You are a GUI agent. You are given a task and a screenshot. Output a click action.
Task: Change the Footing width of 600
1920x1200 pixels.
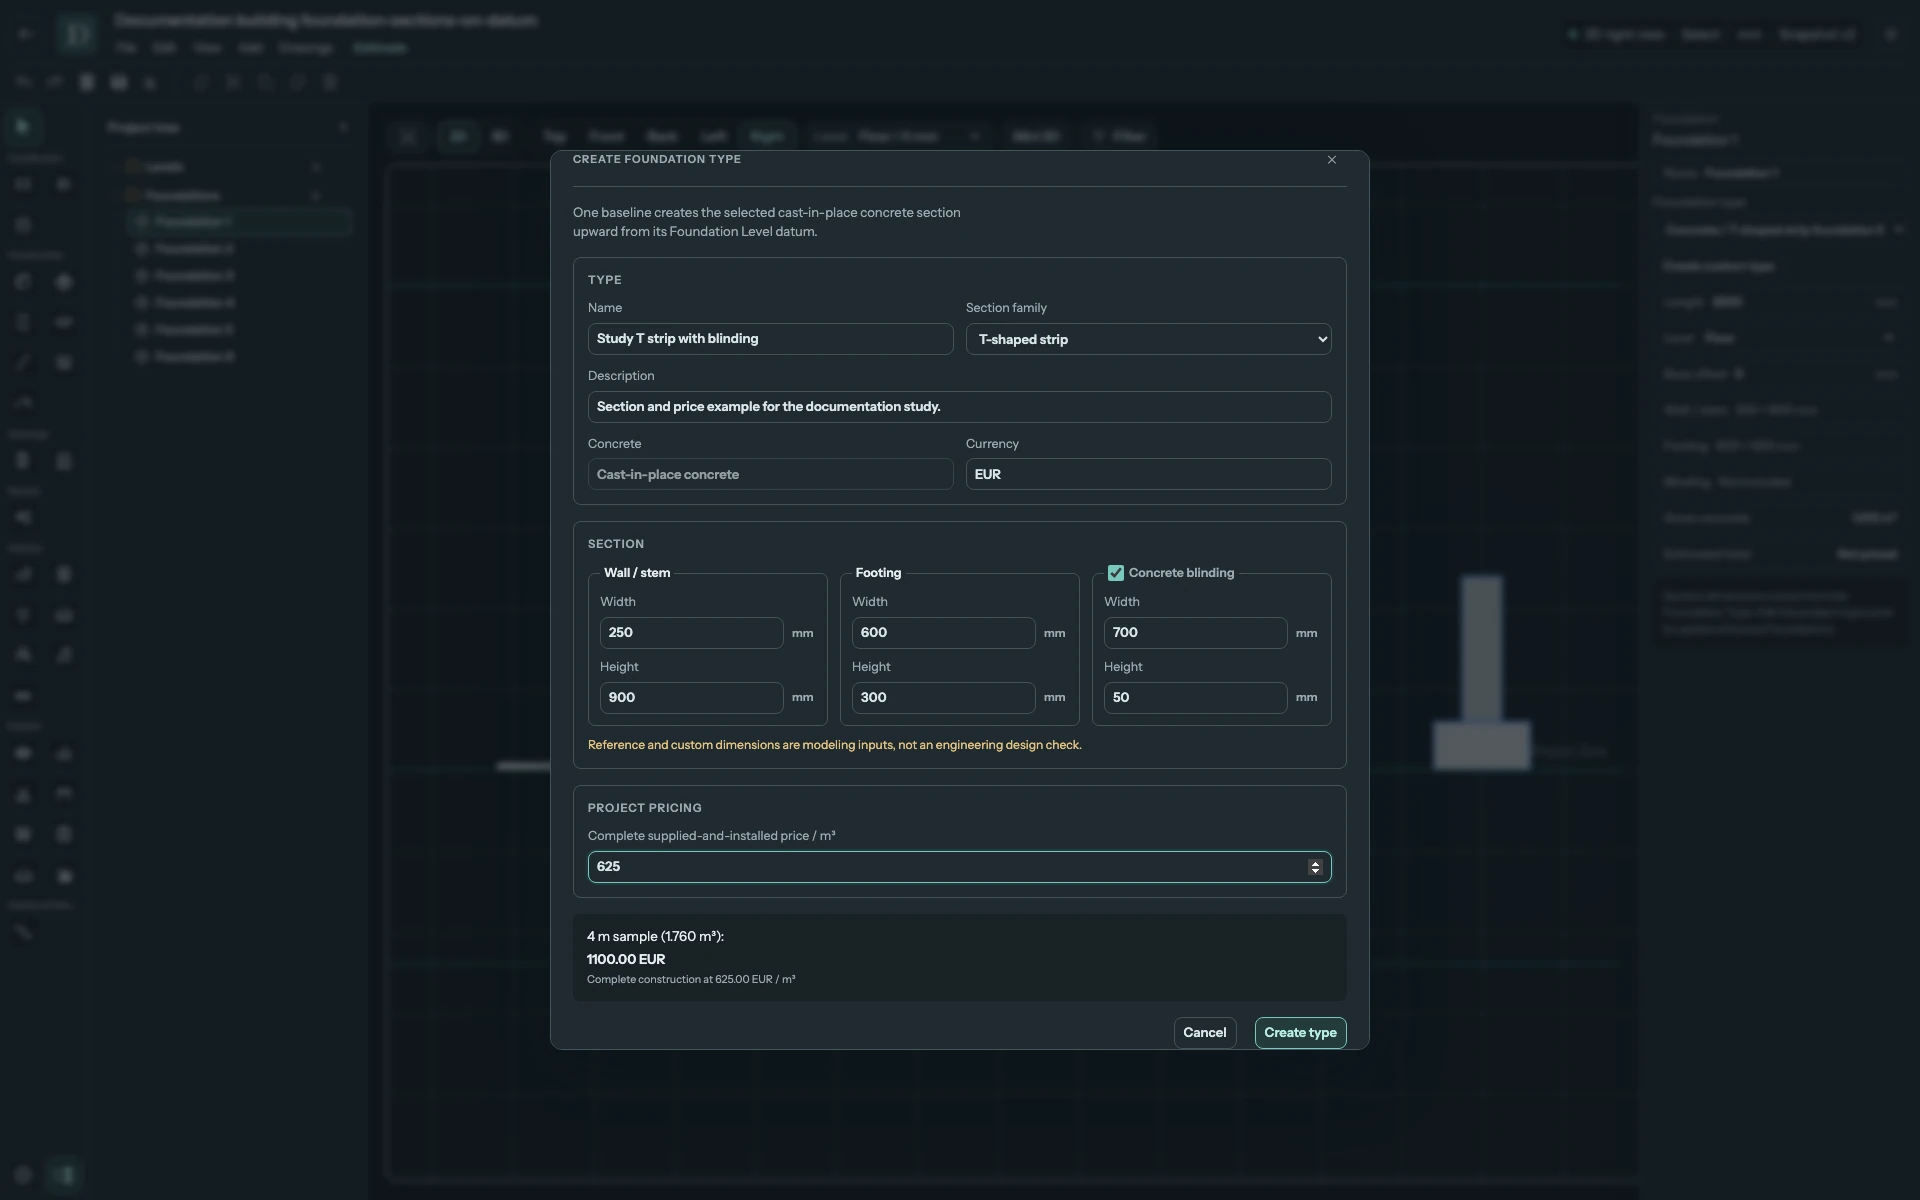pos(943,633)
